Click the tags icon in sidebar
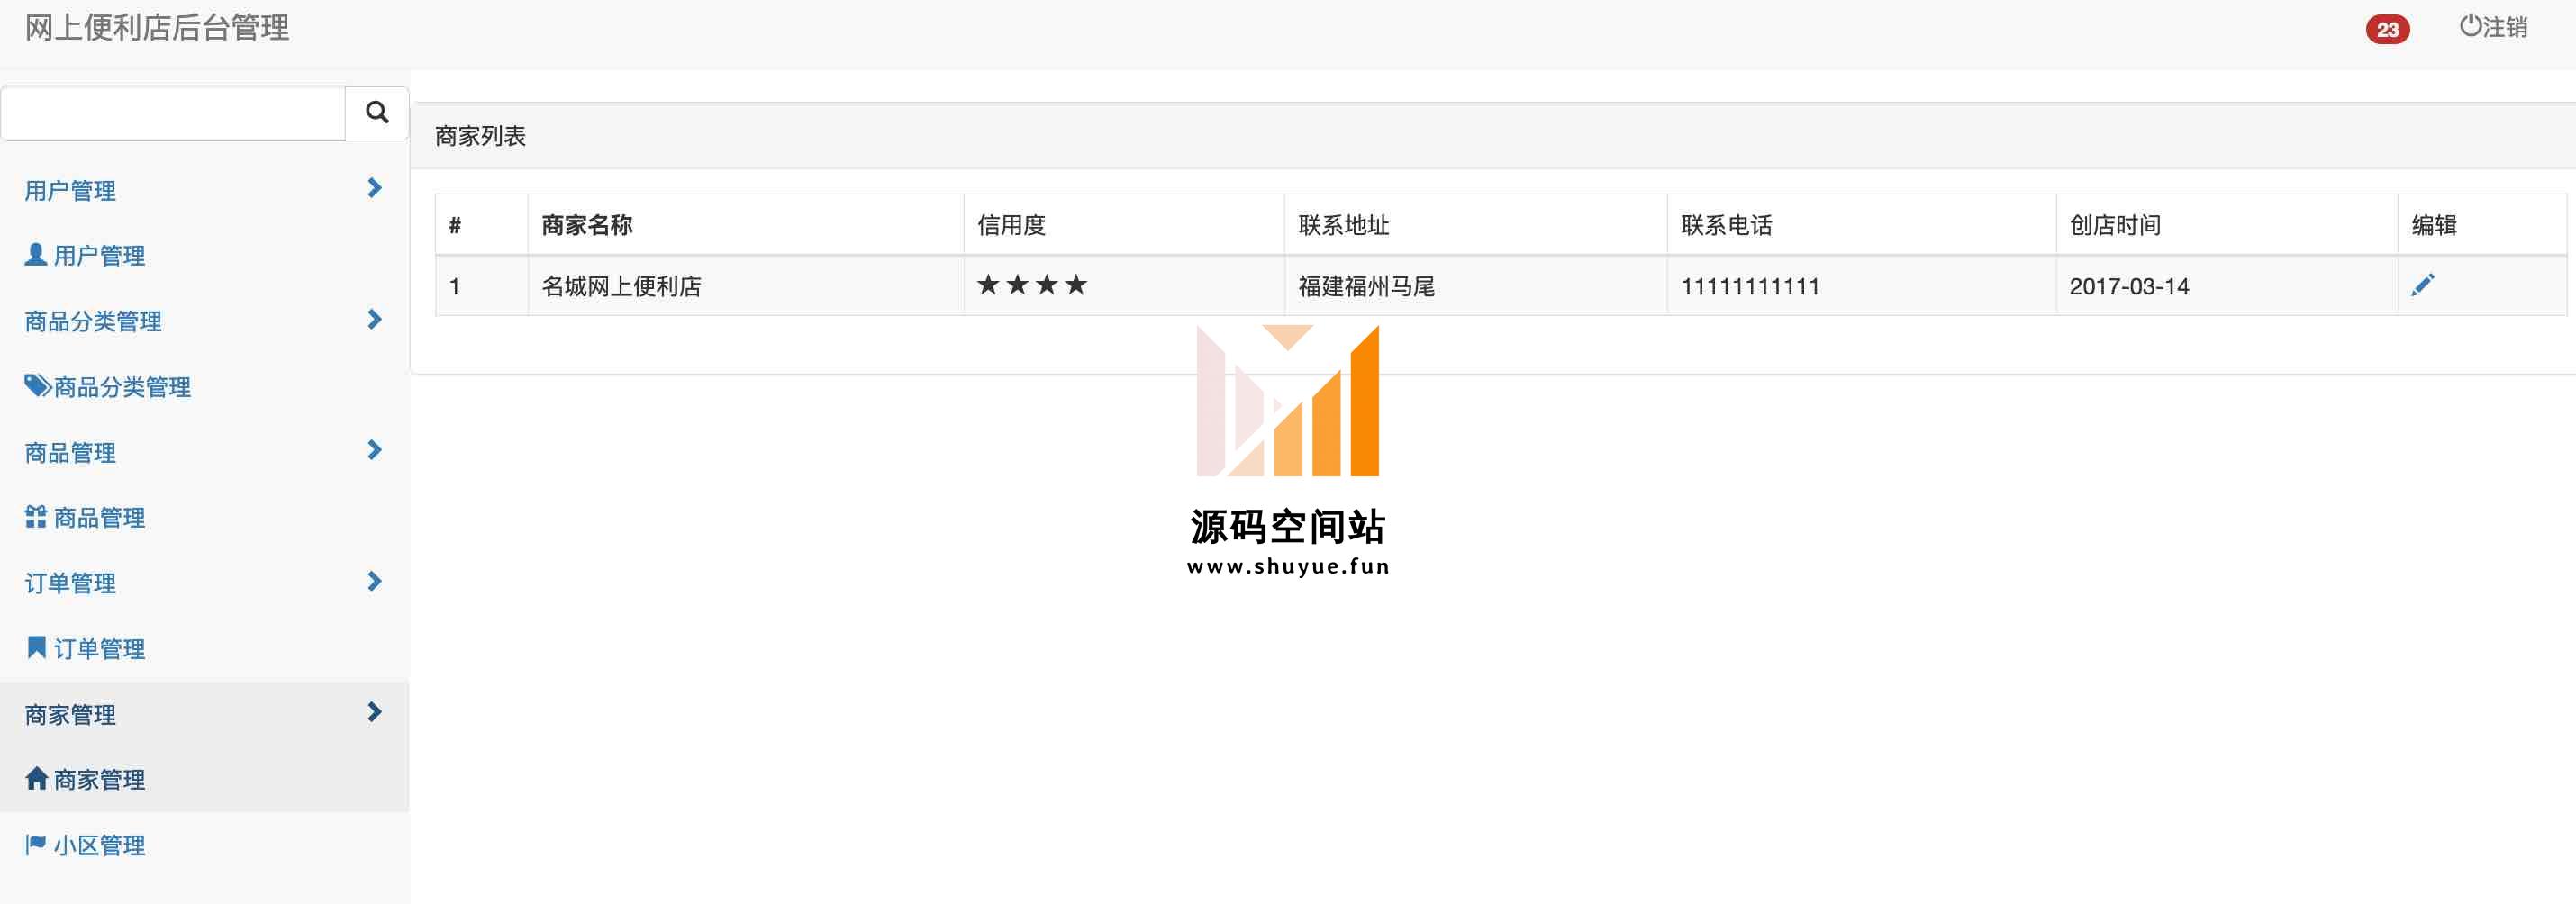This screenshot has width=2576, height=904. [x=37, y=385]
